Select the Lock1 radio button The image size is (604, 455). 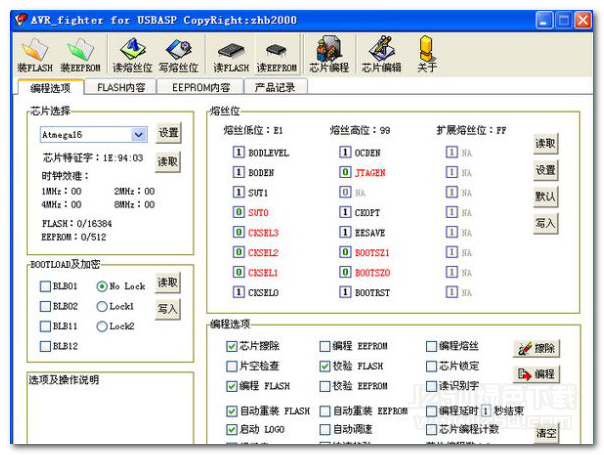point(102,306)
